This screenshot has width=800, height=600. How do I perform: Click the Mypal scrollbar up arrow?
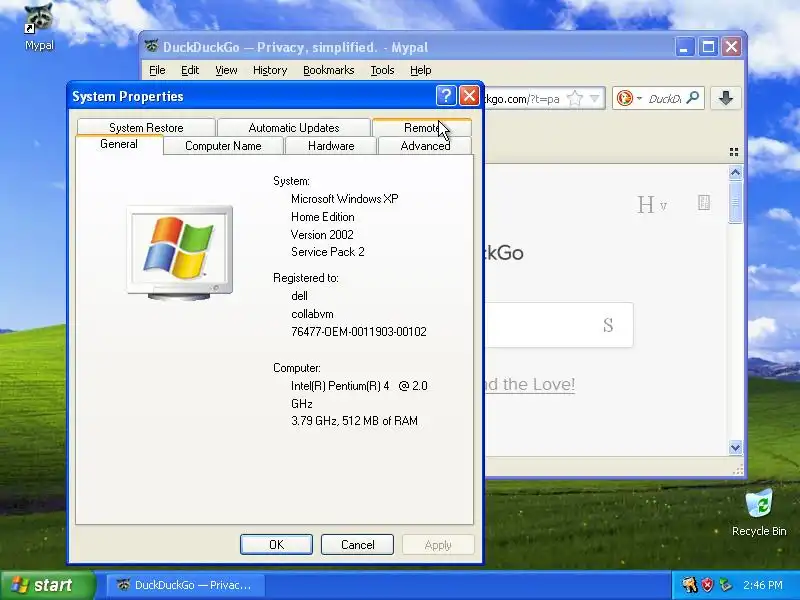click(735, 173)
